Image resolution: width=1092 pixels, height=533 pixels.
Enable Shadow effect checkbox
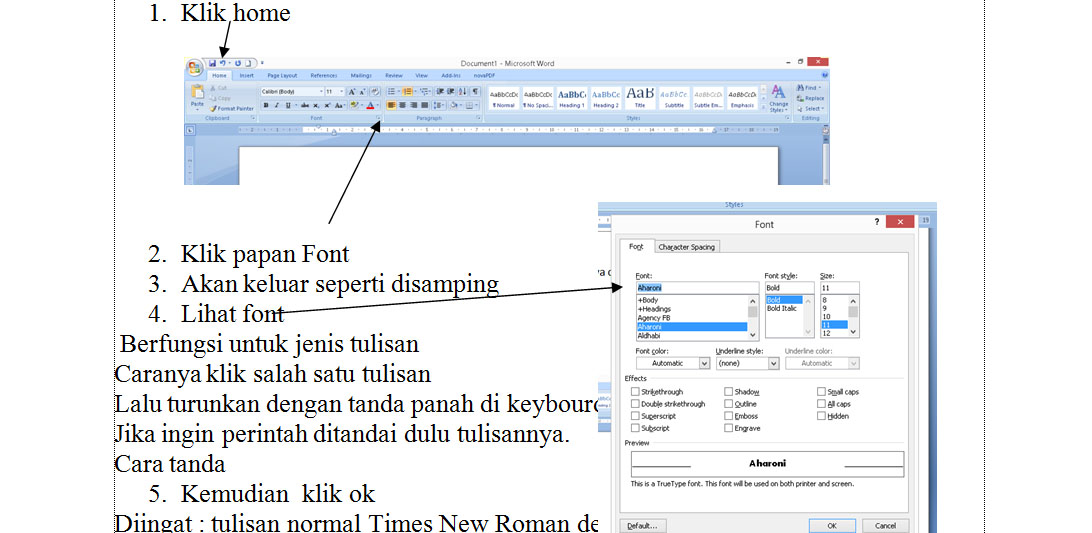click(728, 392)
